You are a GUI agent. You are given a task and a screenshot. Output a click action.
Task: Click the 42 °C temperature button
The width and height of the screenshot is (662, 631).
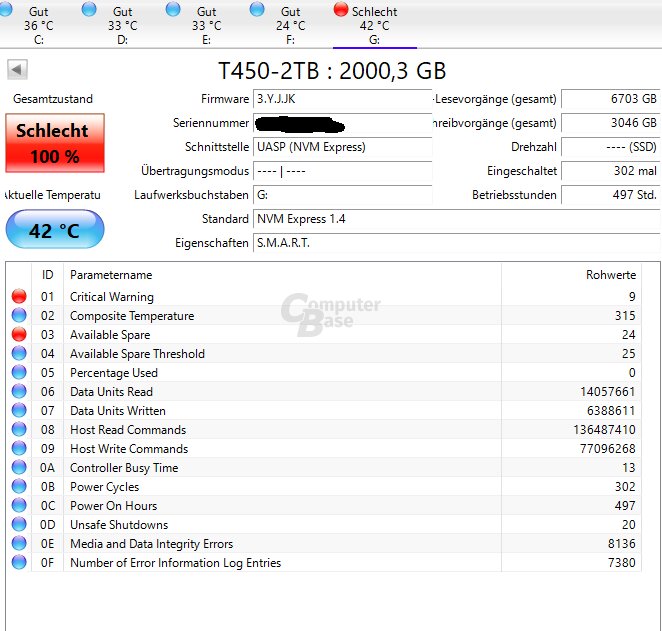[55, 230]
